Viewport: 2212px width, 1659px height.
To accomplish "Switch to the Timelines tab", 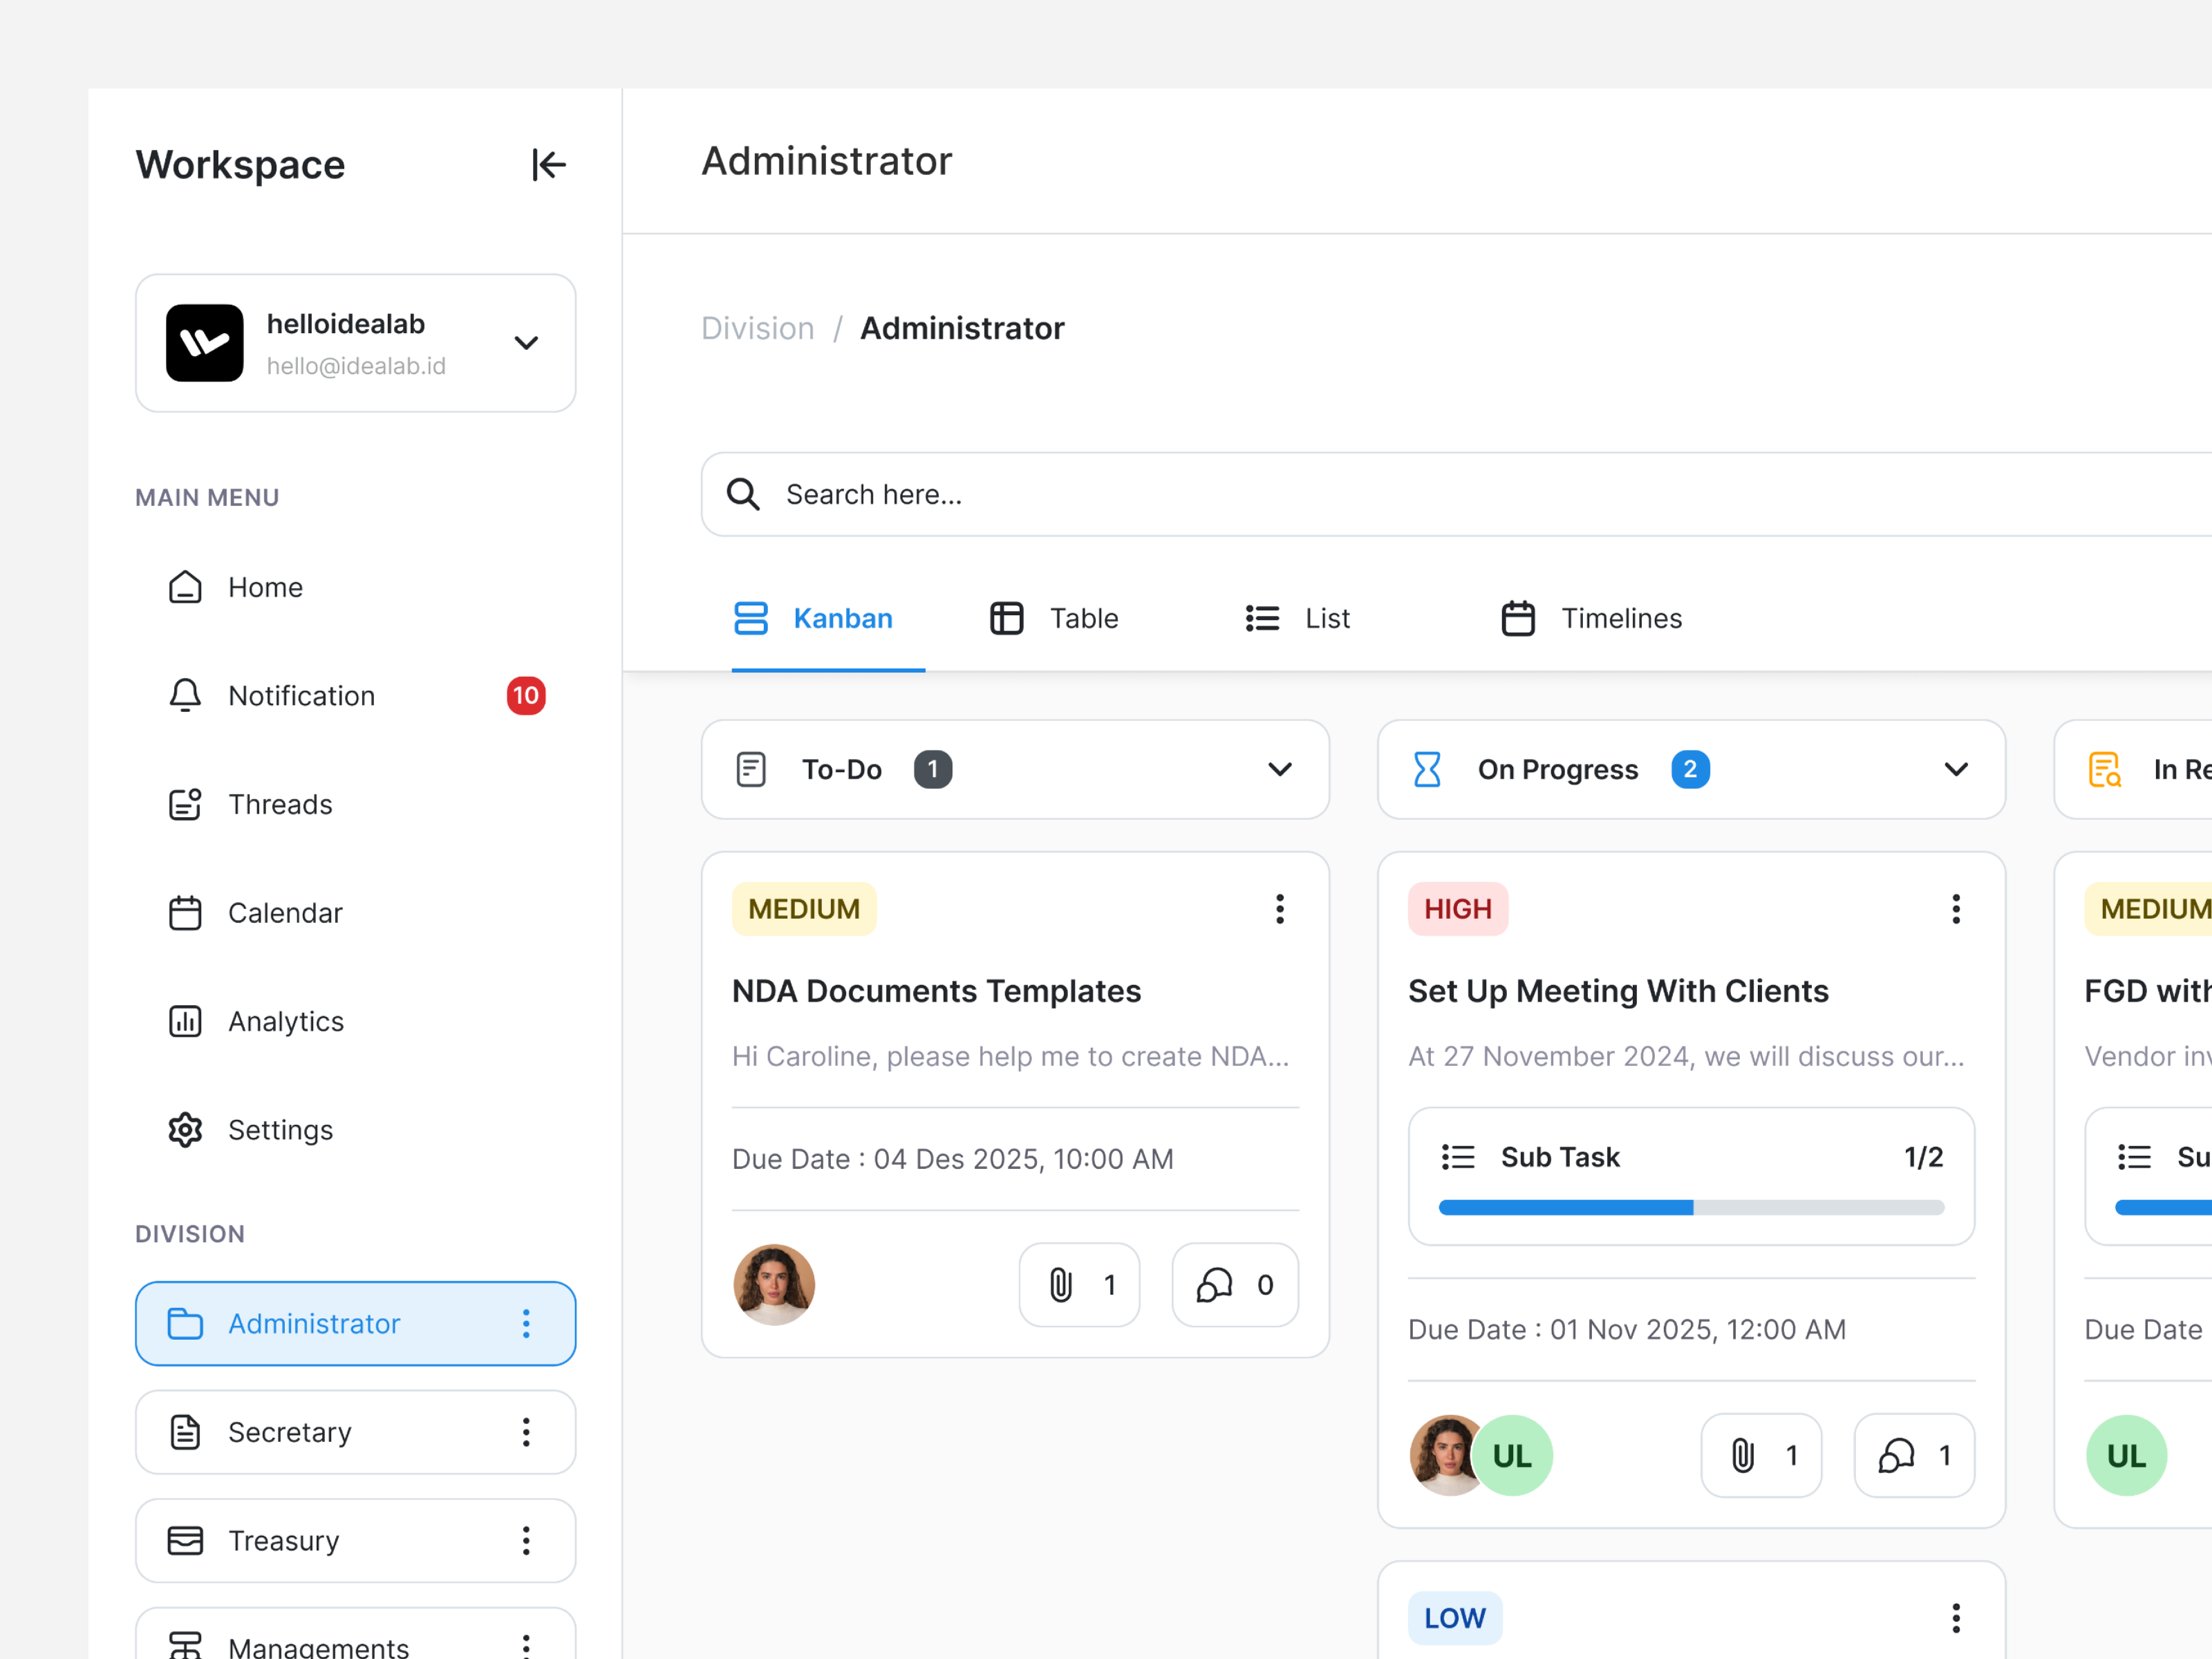I will coord(1592,619).
